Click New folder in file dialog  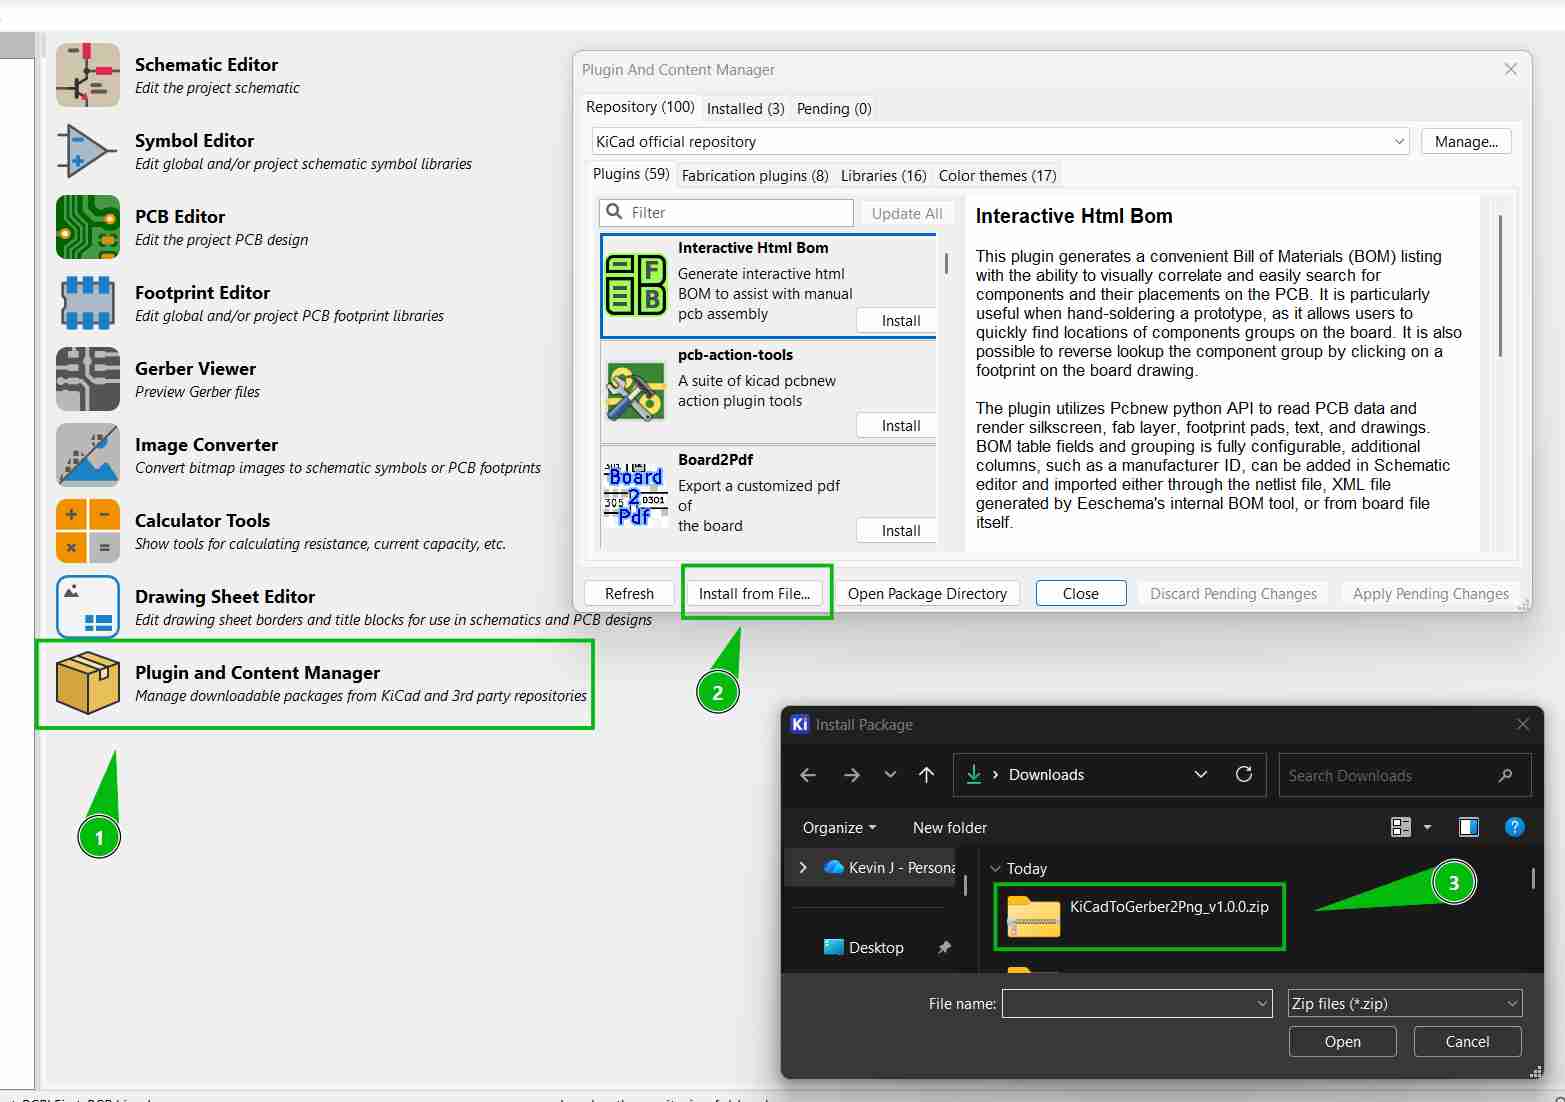949,828
